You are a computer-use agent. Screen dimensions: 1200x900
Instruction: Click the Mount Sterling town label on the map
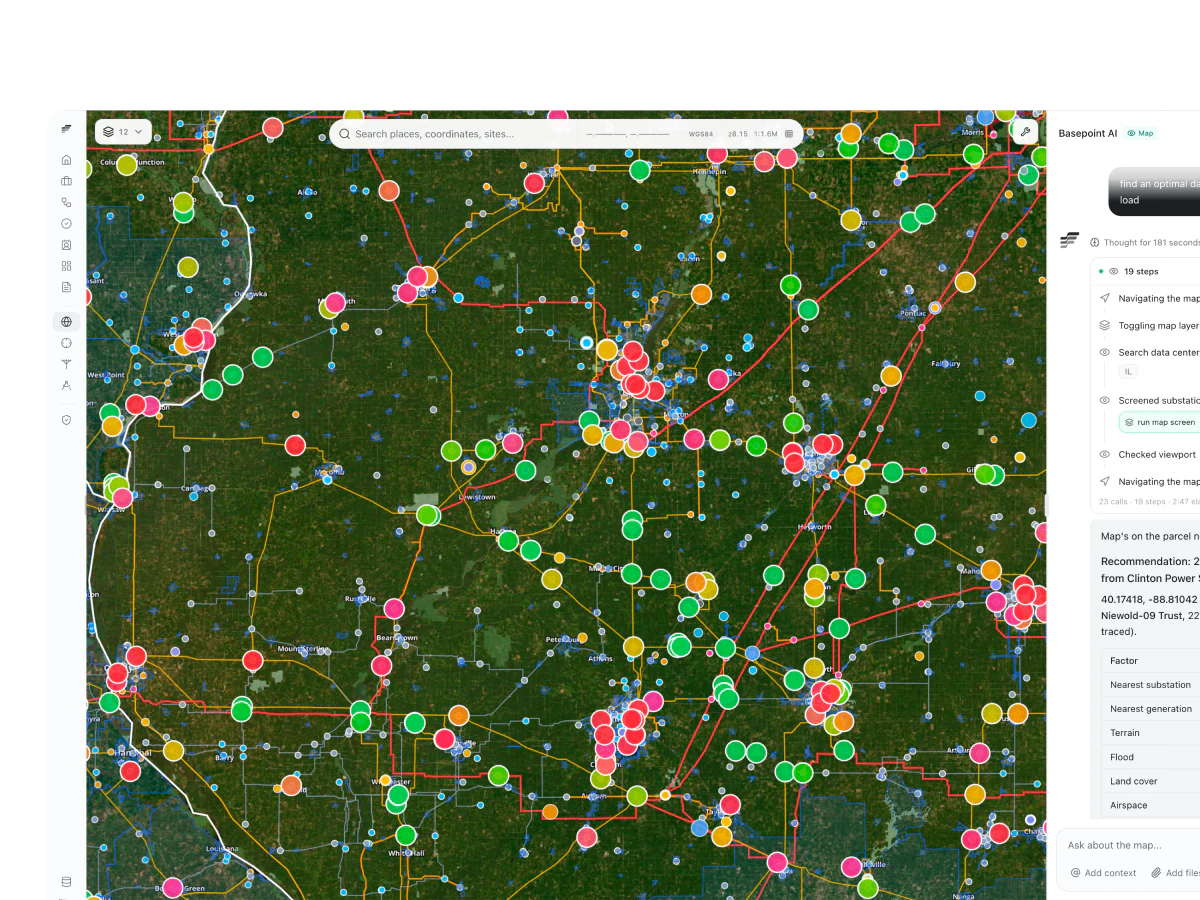[302, 649]
